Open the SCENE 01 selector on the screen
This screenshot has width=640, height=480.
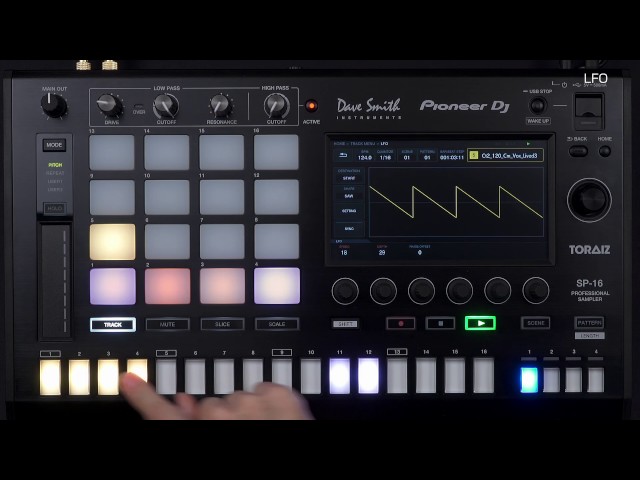[x=407, y=155]
